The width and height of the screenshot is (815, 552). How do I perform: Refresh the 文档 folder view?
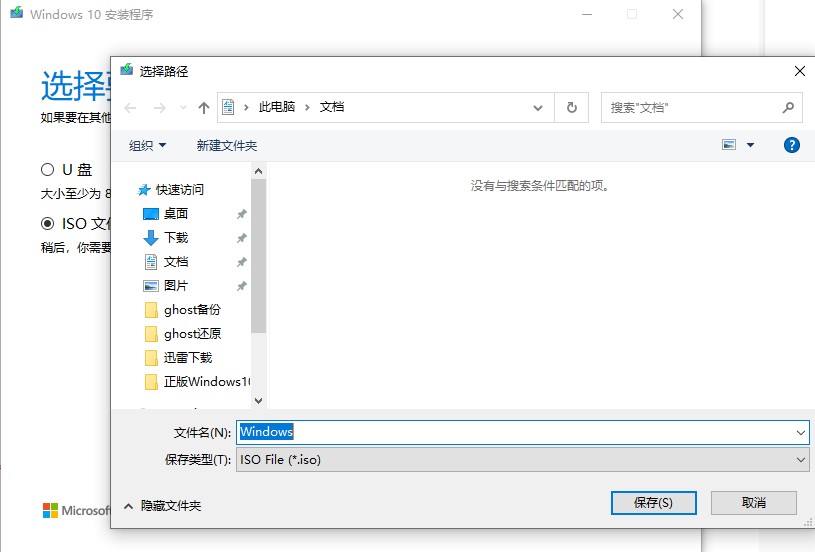coord(572,108)
